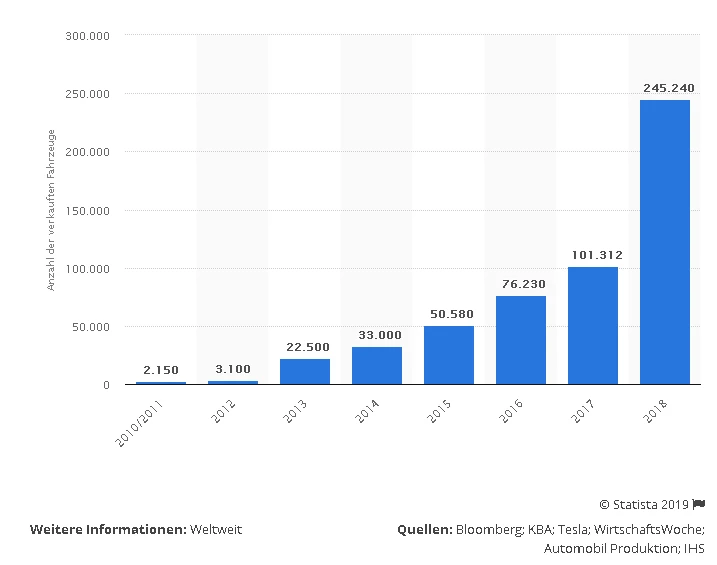The height and width of the screenshot is (565, 717).
Task: Click the Weitere Informationen label
Action: coord(108,530)
